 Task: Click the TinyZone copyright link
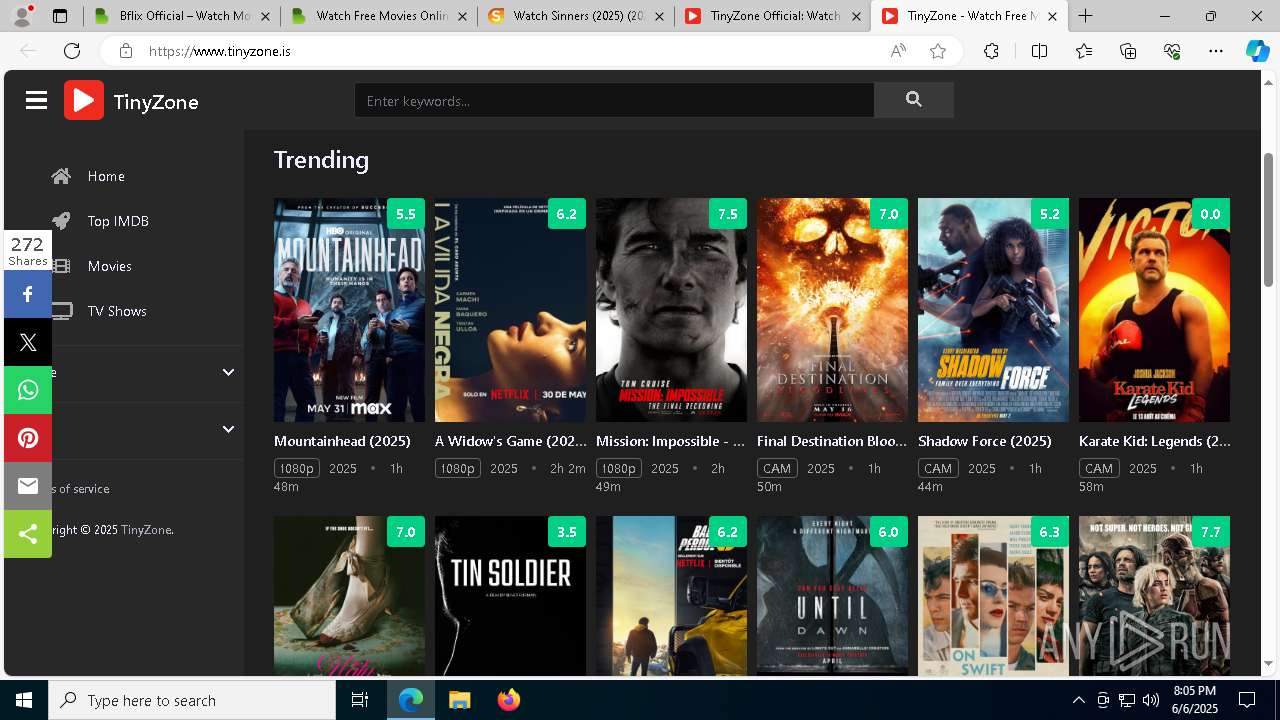click(146, 530)
